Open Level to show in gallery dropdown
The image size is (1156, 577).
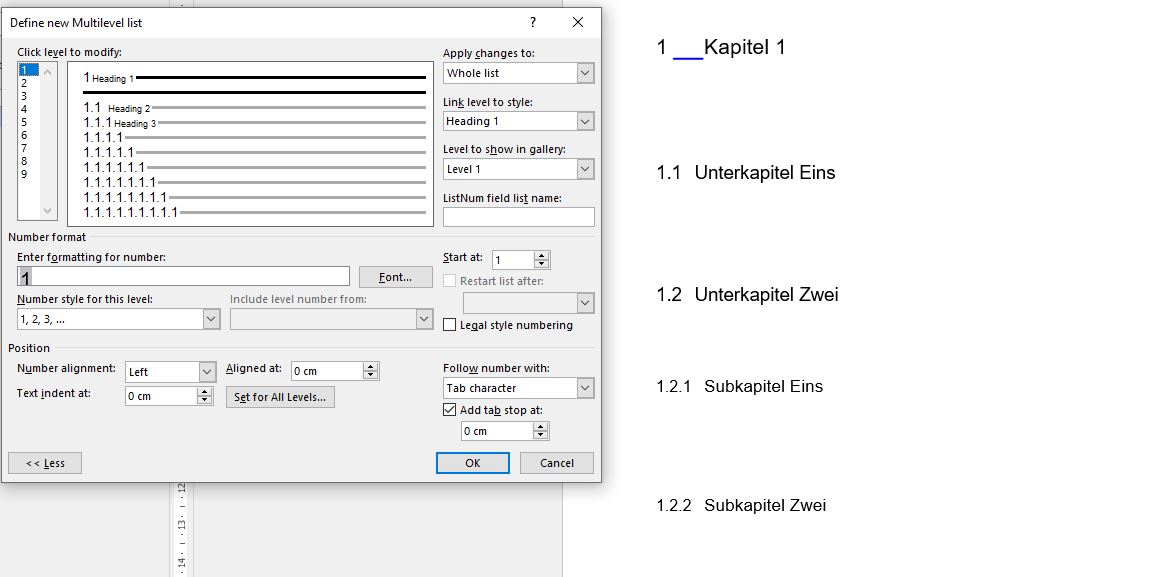[x=585, y=169]
